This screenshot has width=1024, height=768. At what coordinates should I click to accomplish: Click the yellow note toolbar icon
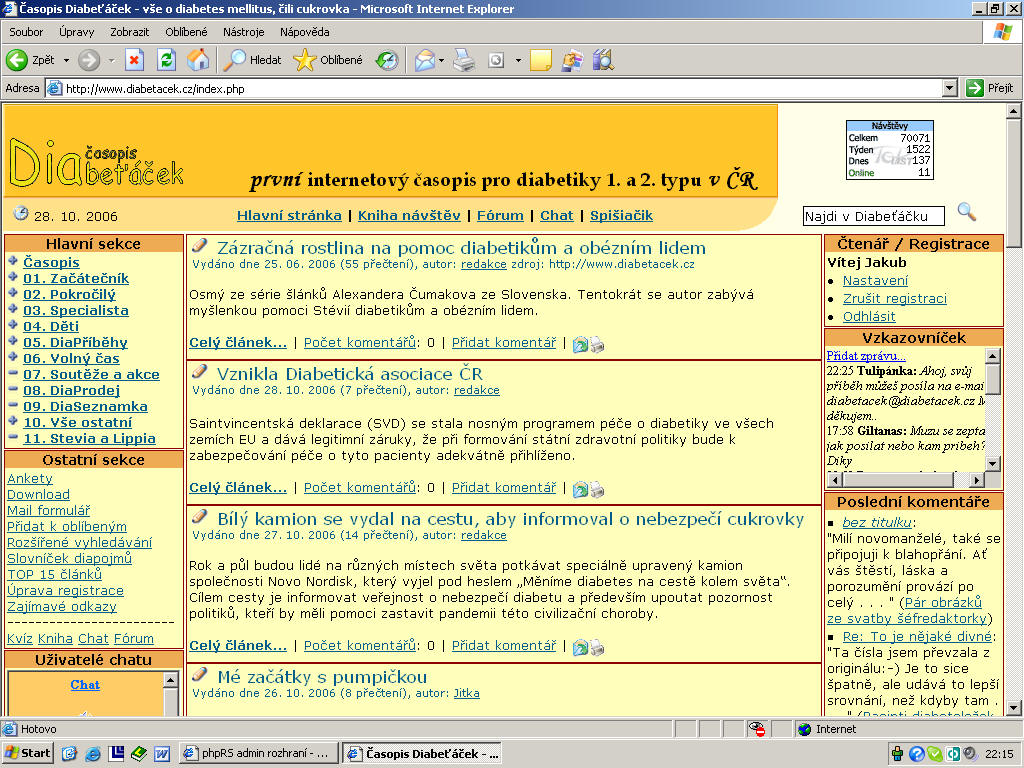pos(541,61)
